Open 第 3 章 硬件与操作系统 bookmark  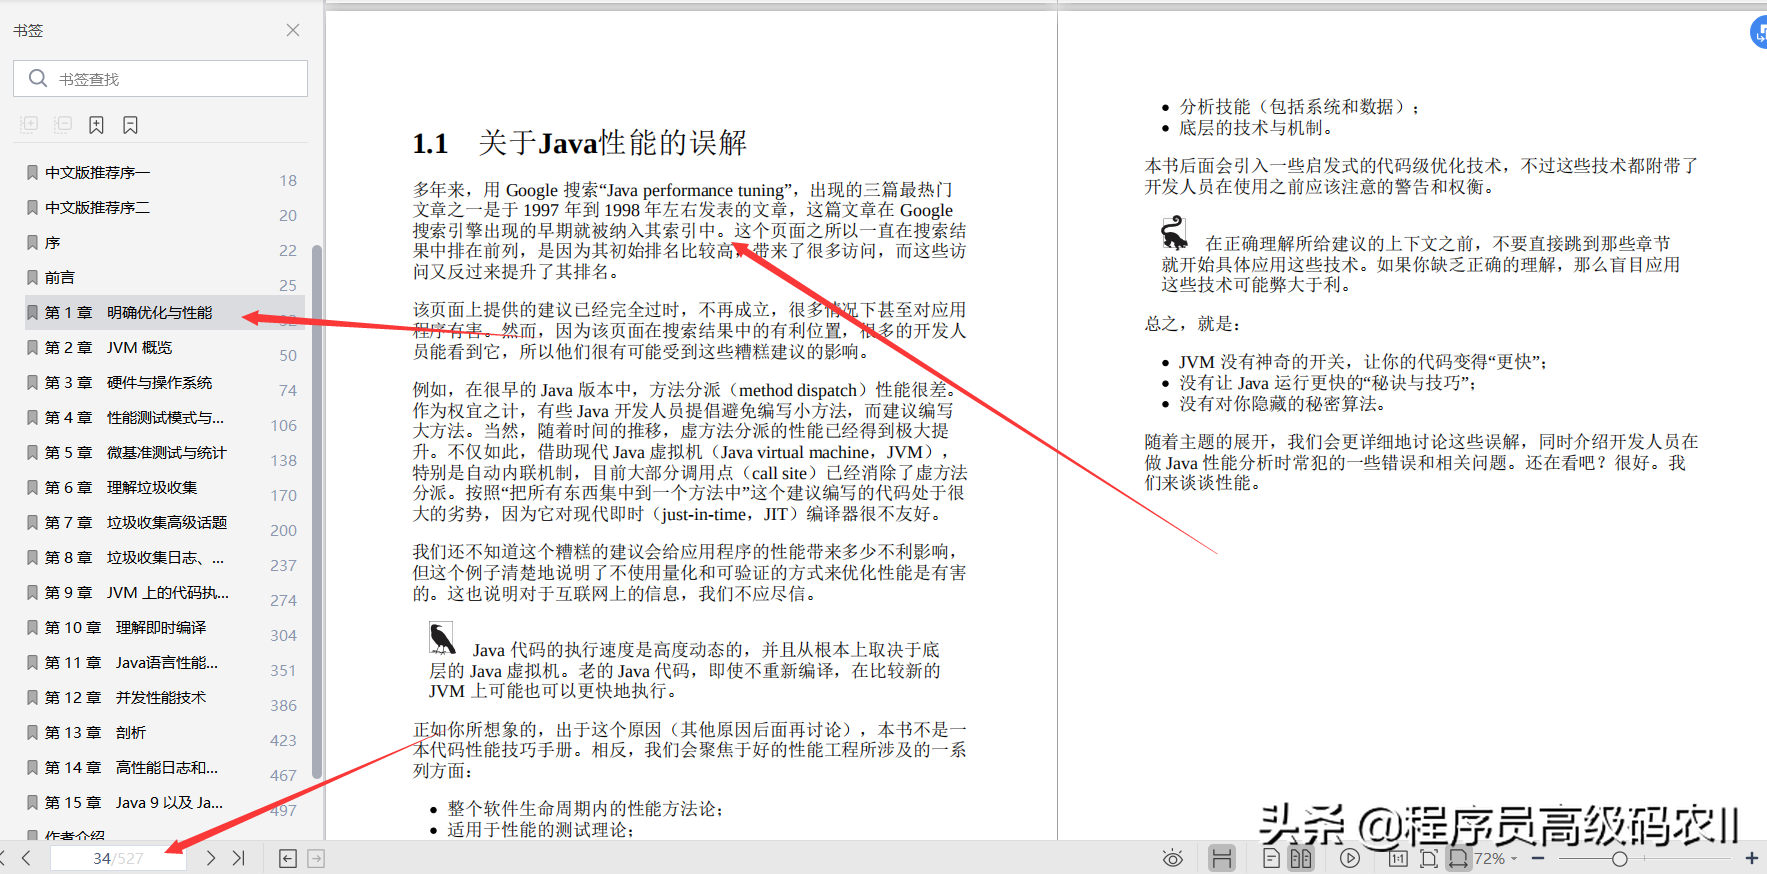128,383
